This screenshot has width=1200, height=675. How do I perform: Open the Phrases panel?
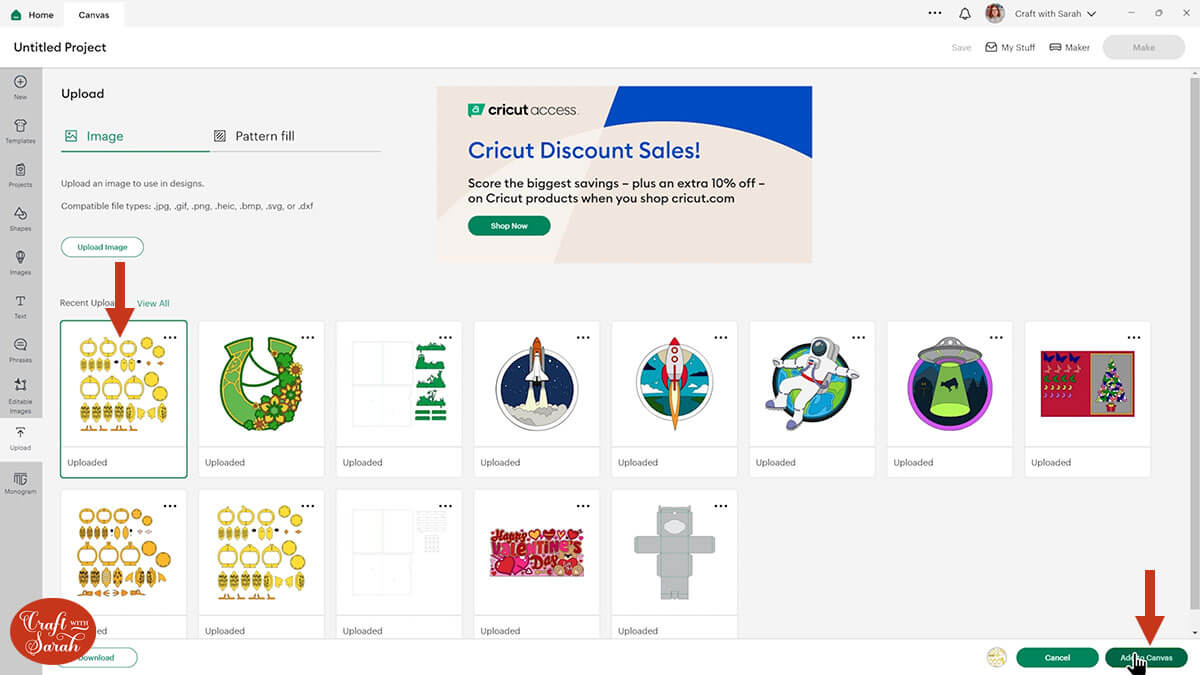pyautogui.click(x=20, y=350)
